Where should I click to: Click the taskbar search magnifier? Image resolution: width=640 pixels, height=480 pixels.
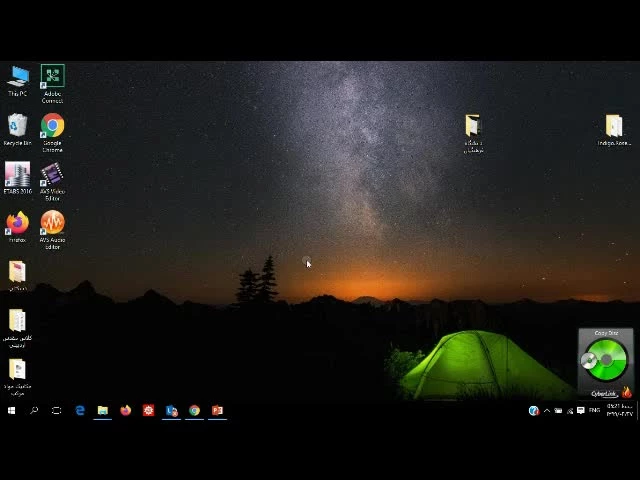[x=34, y=410]
